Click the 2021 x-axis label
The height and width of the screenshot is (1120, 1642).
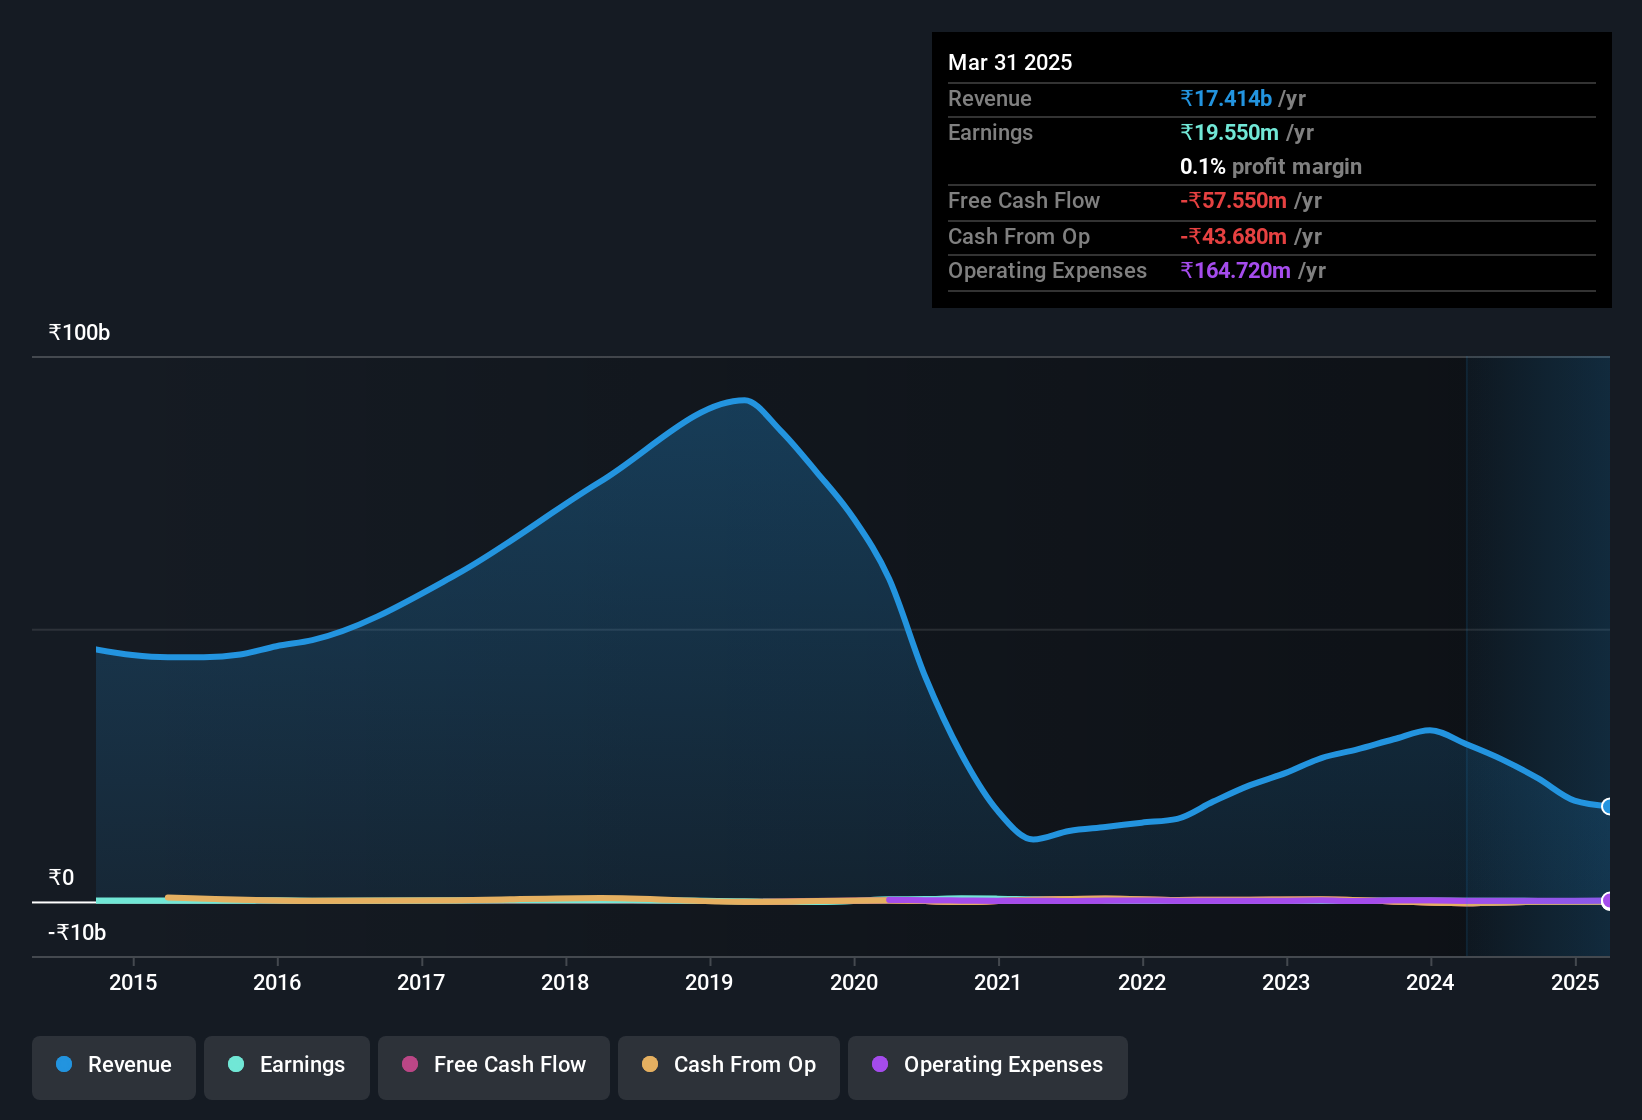point(998,982)
